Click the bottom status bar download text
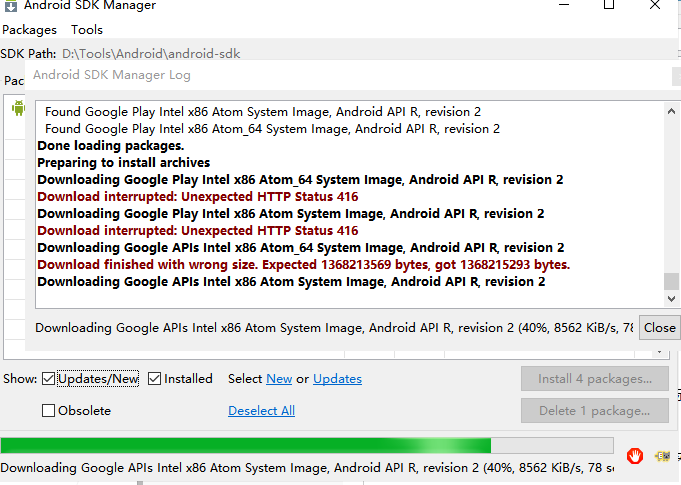Screen dimensions: 681x485 point(307,468)
